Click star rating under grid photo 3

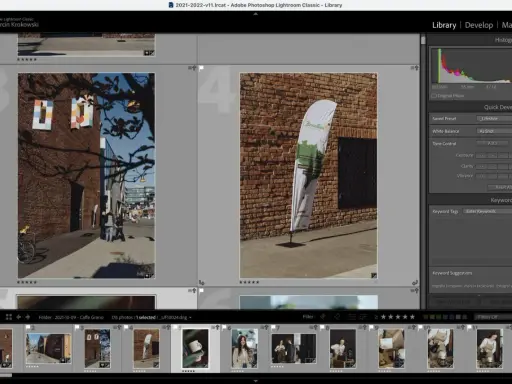27,282
